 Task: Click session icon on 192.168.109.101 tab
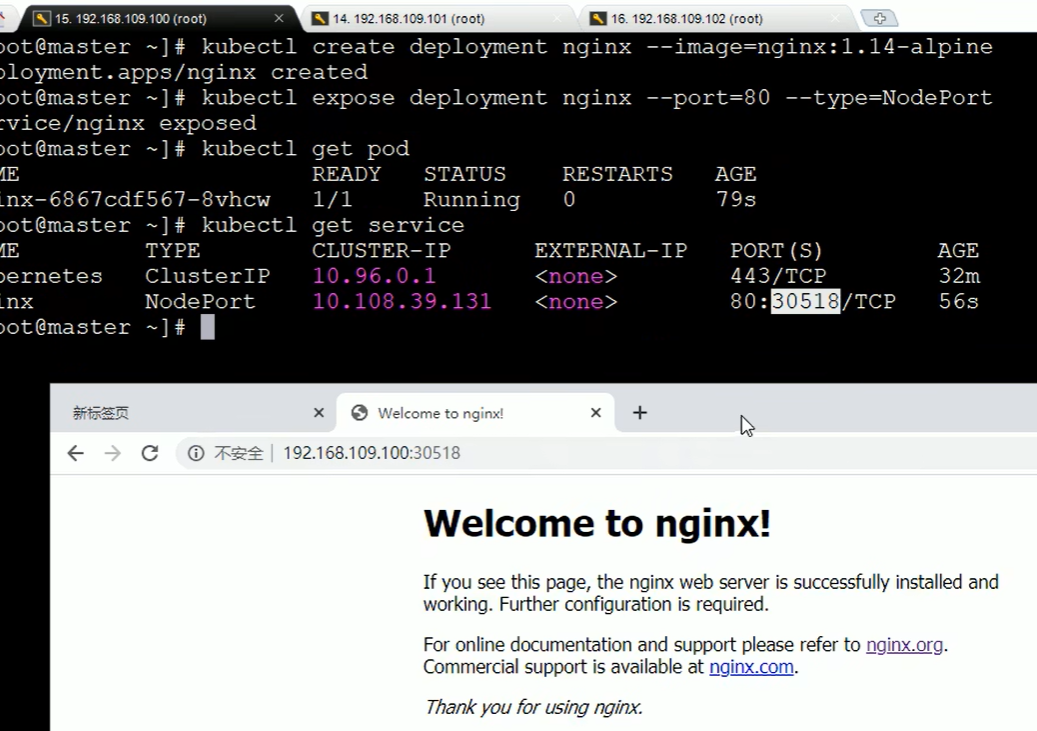pos(320,19)
